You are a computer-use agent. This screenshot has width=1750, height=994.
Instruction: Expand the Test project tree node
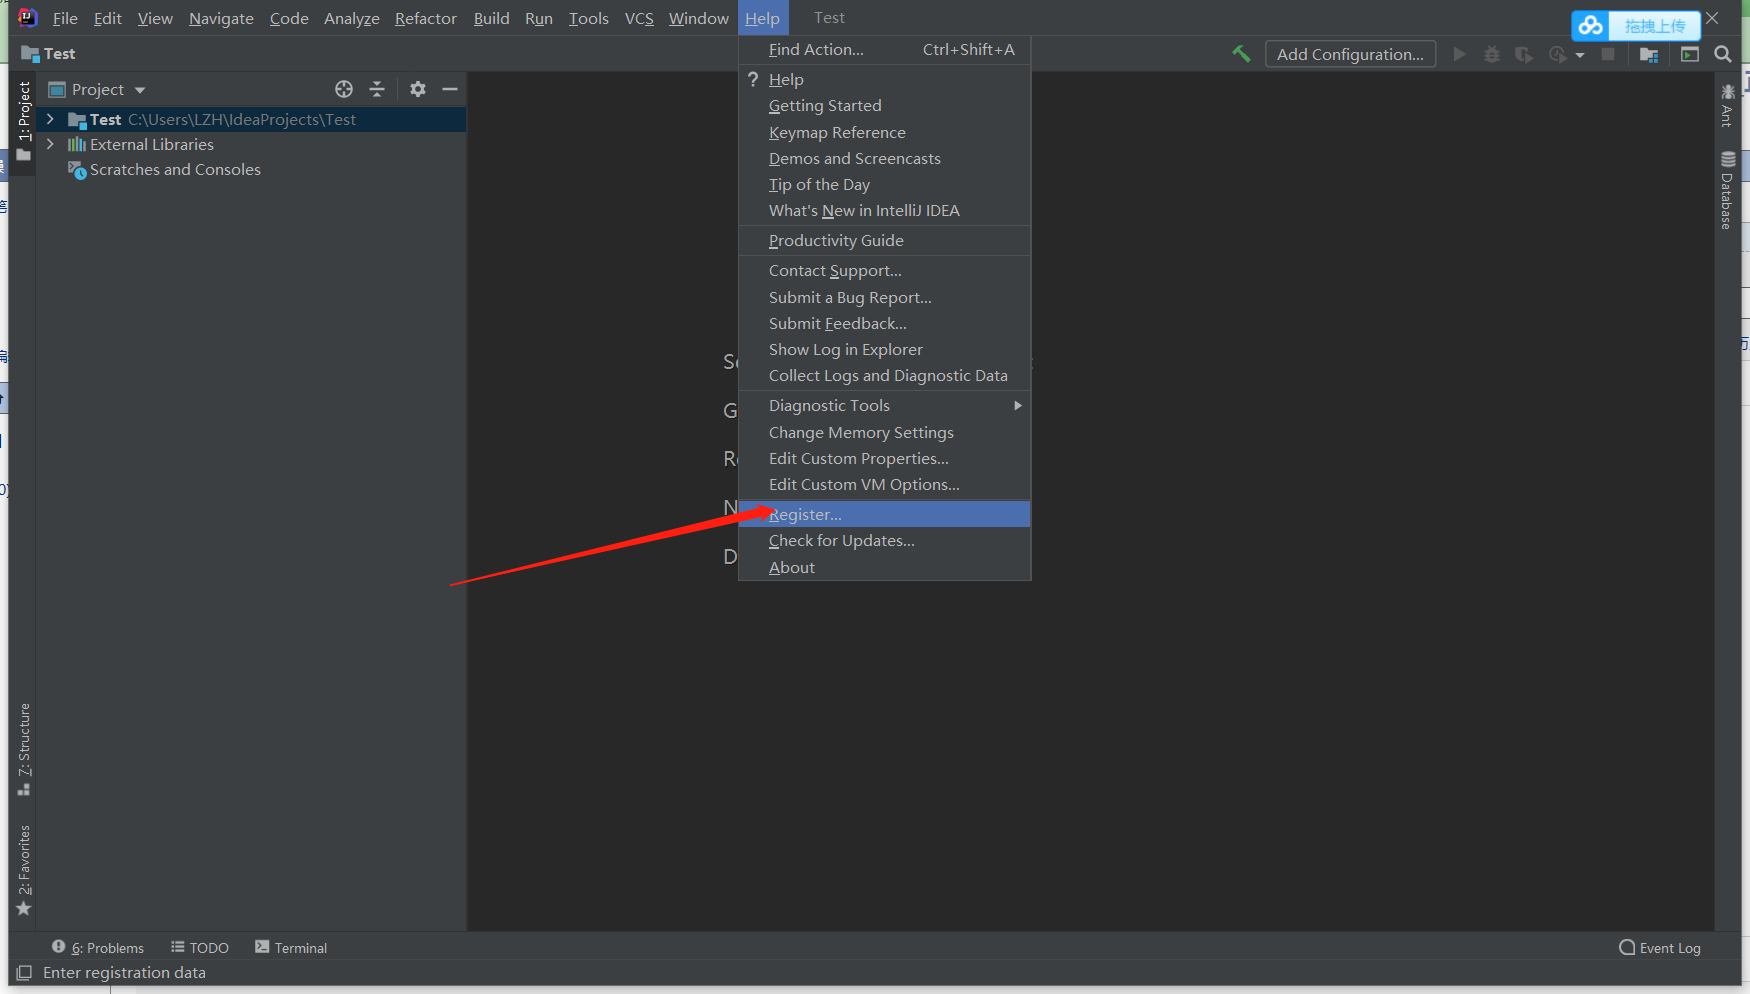50,119
